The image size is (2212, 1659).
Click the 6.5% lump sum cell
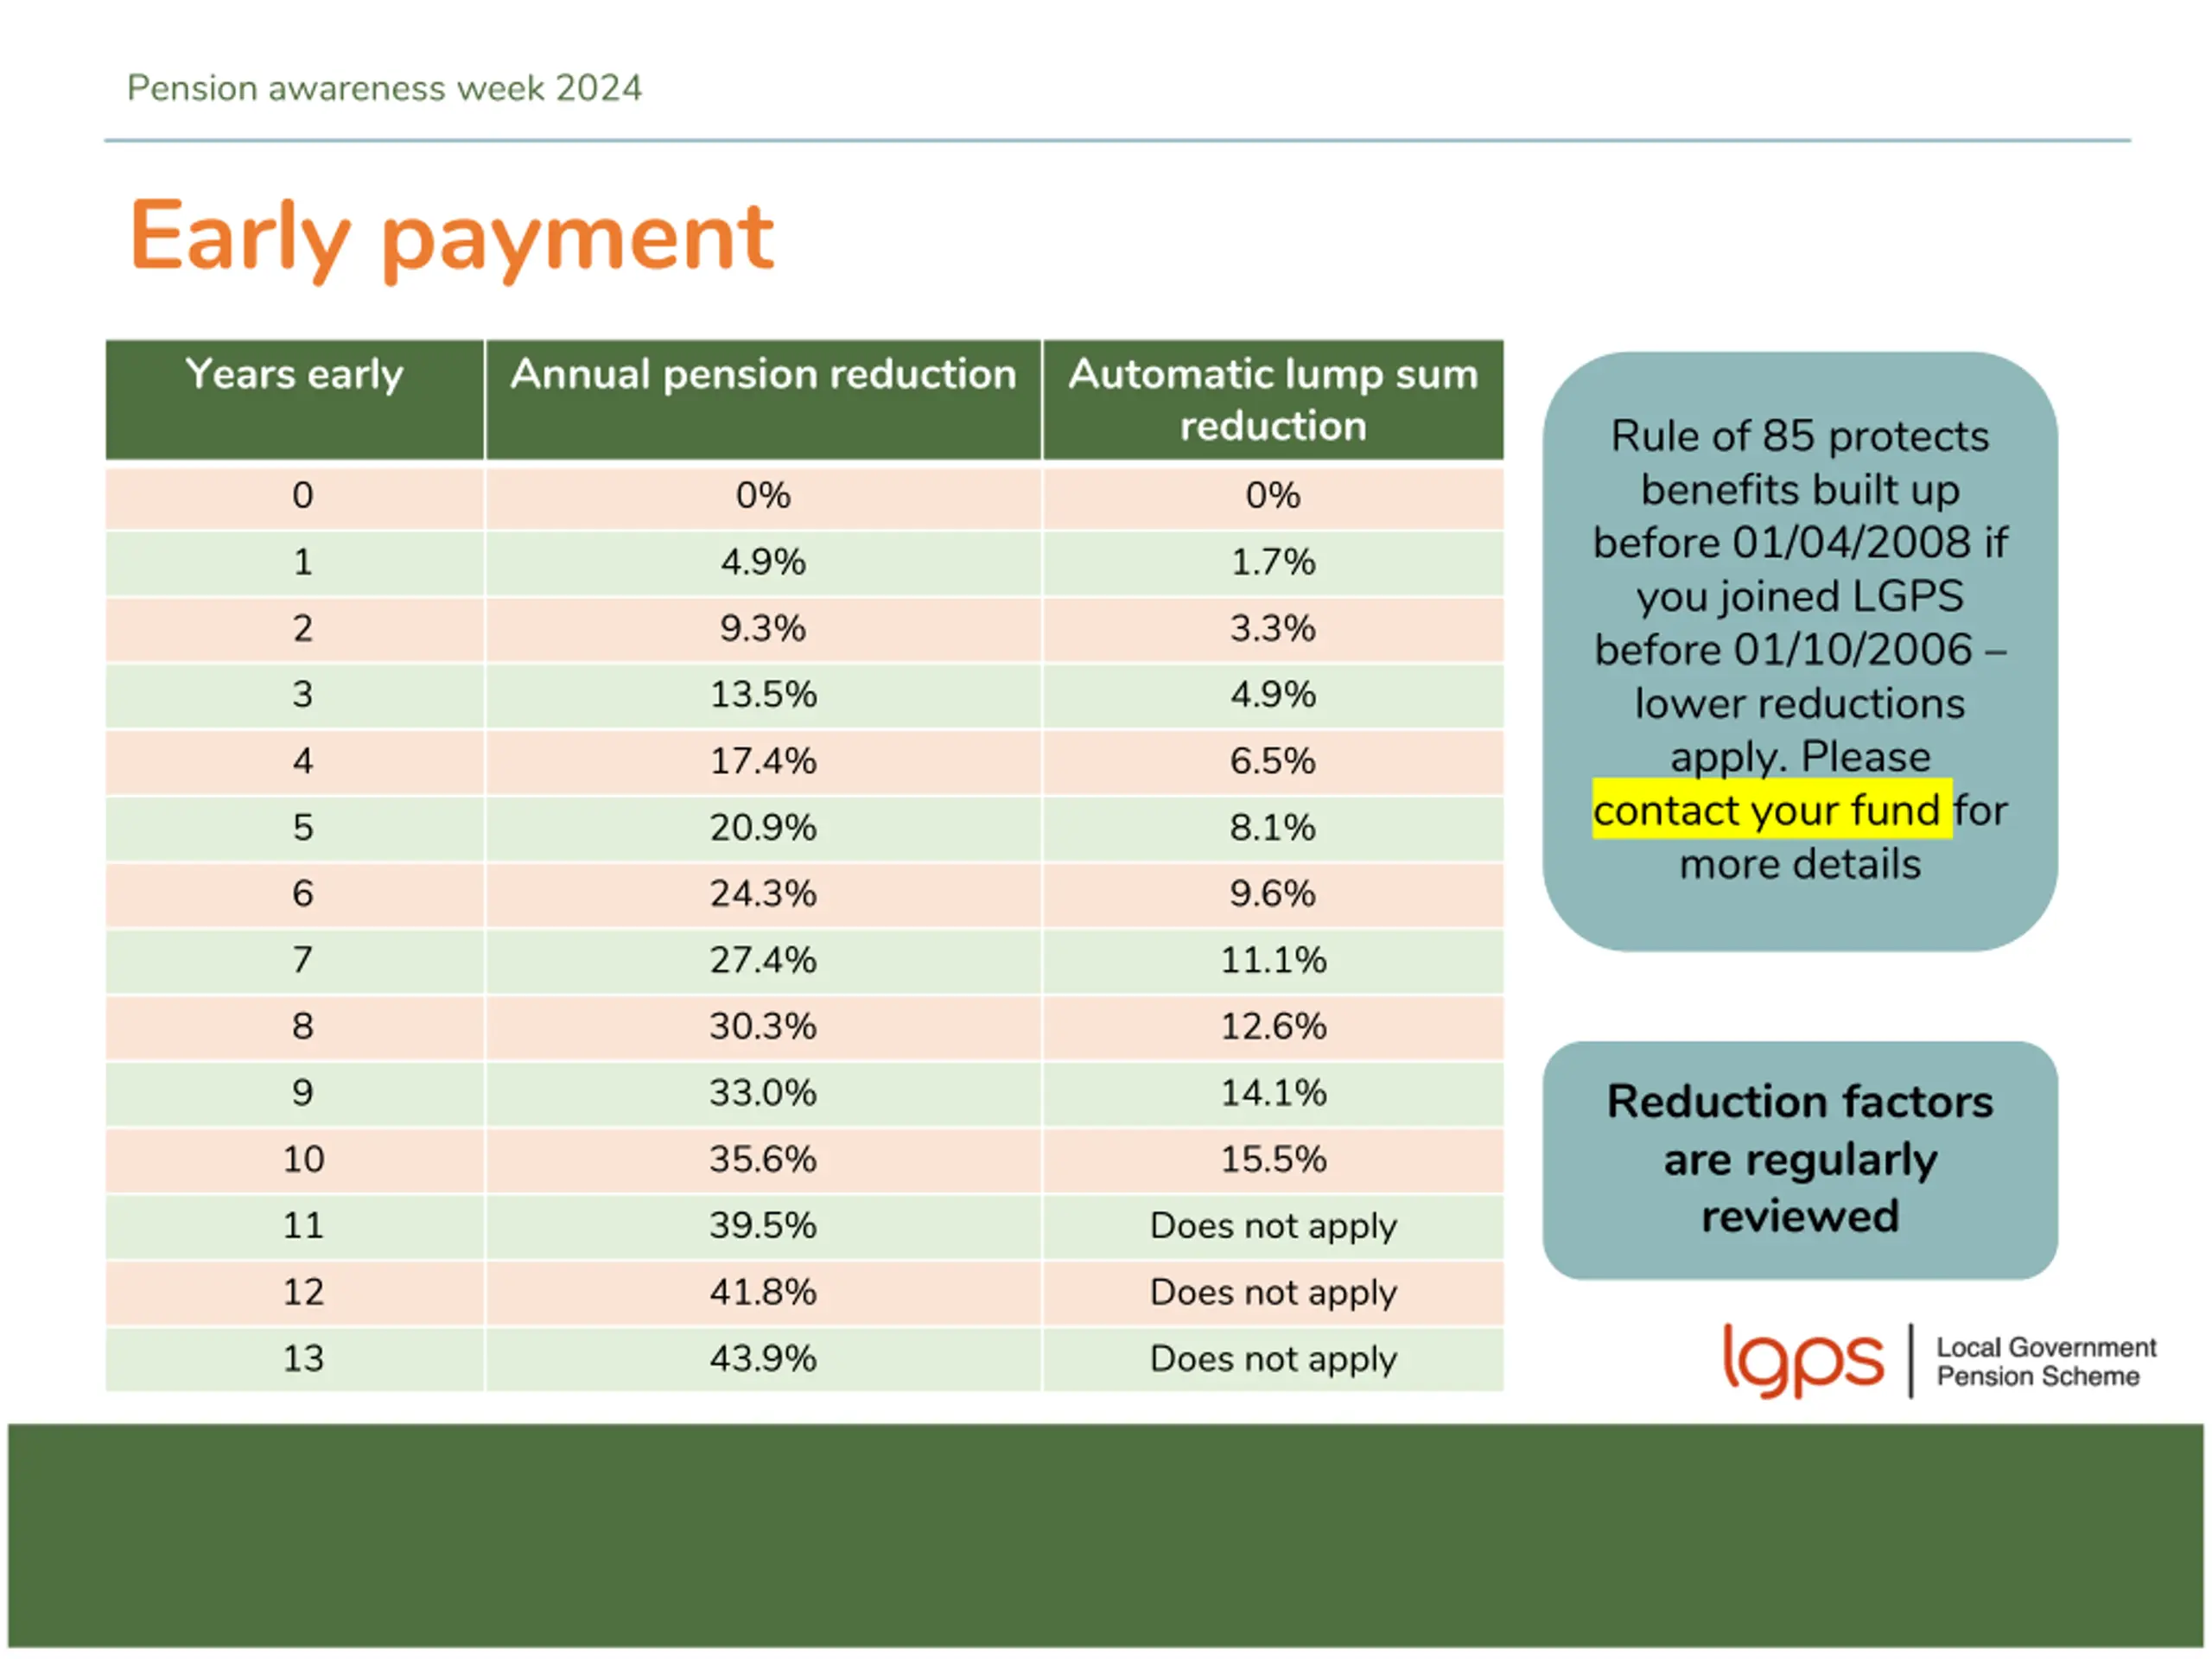[1273, 762]
